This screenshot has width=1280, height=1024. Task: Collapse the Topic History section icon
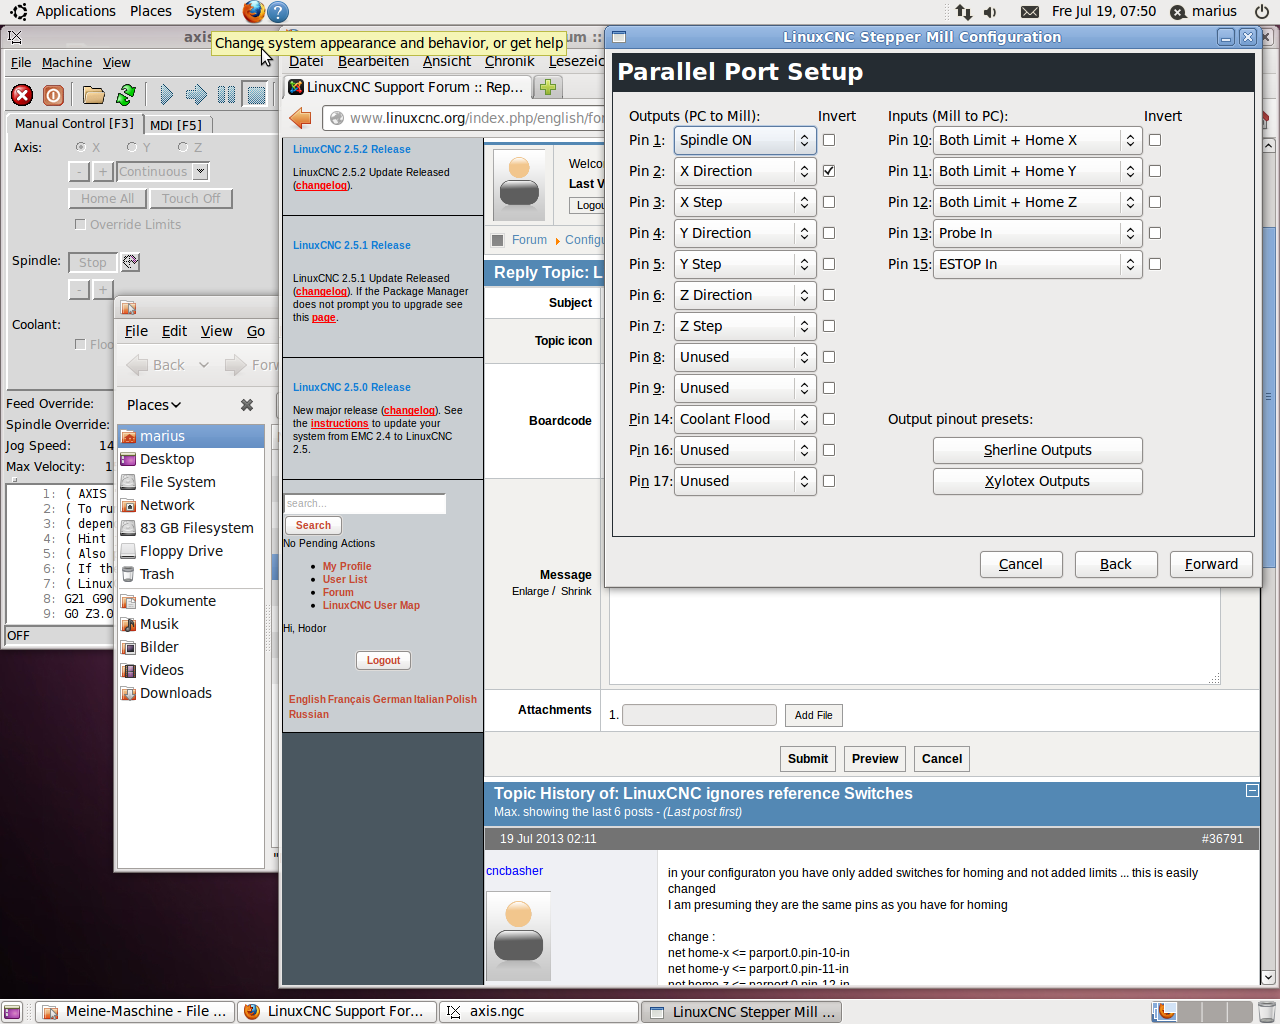point(1252,791)
